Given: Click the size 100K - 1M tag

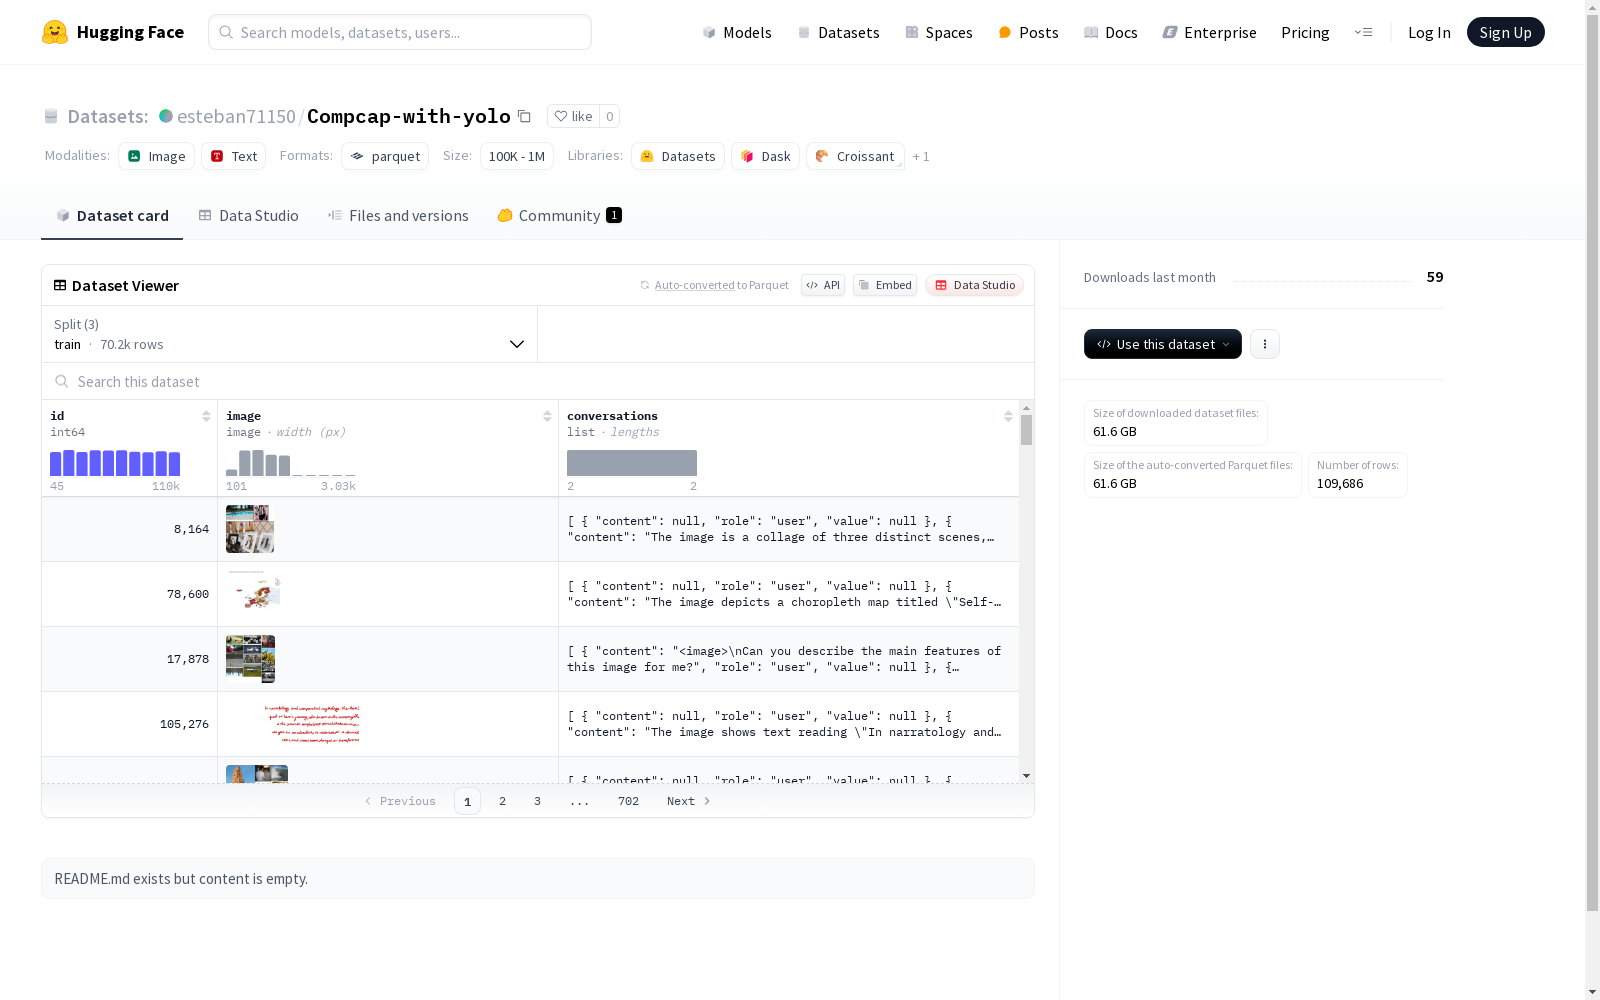Looking at the screenshot, I should point(517,156).
